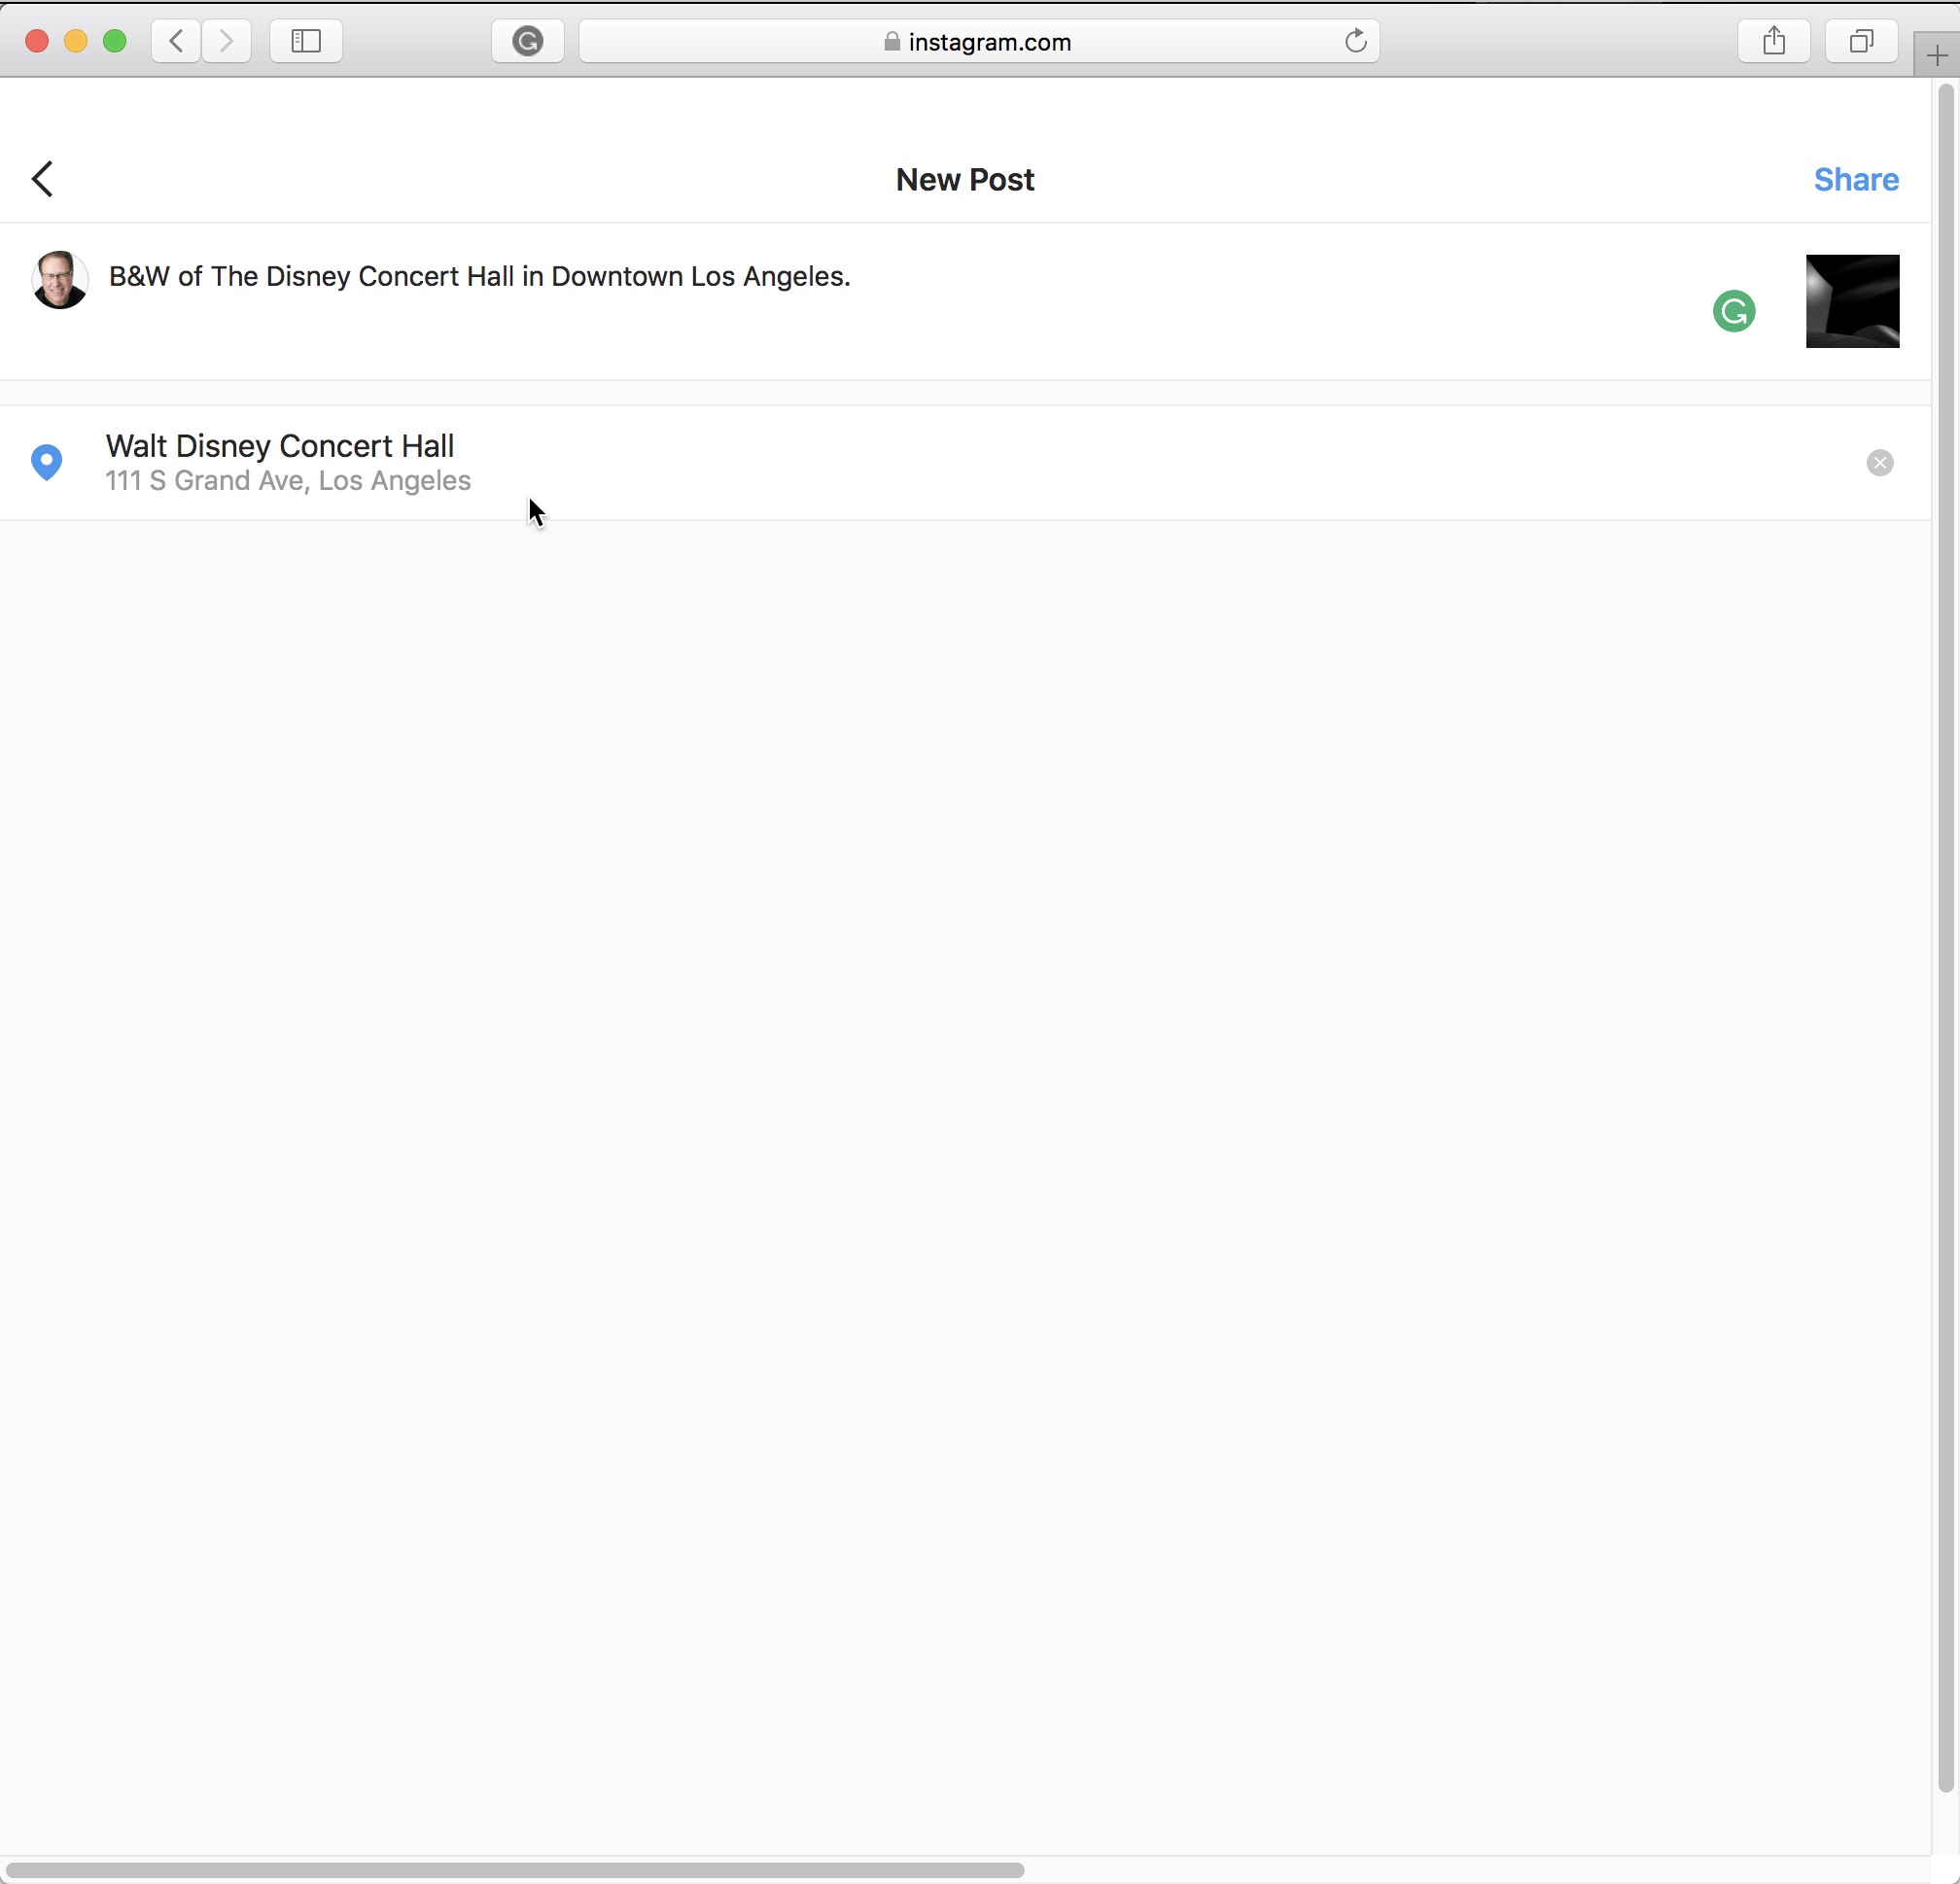Image resolution: width=1960 pixels, height=1884 pixels.
Task: Select the blue location pin icon
Action: (x=46, y=462)
